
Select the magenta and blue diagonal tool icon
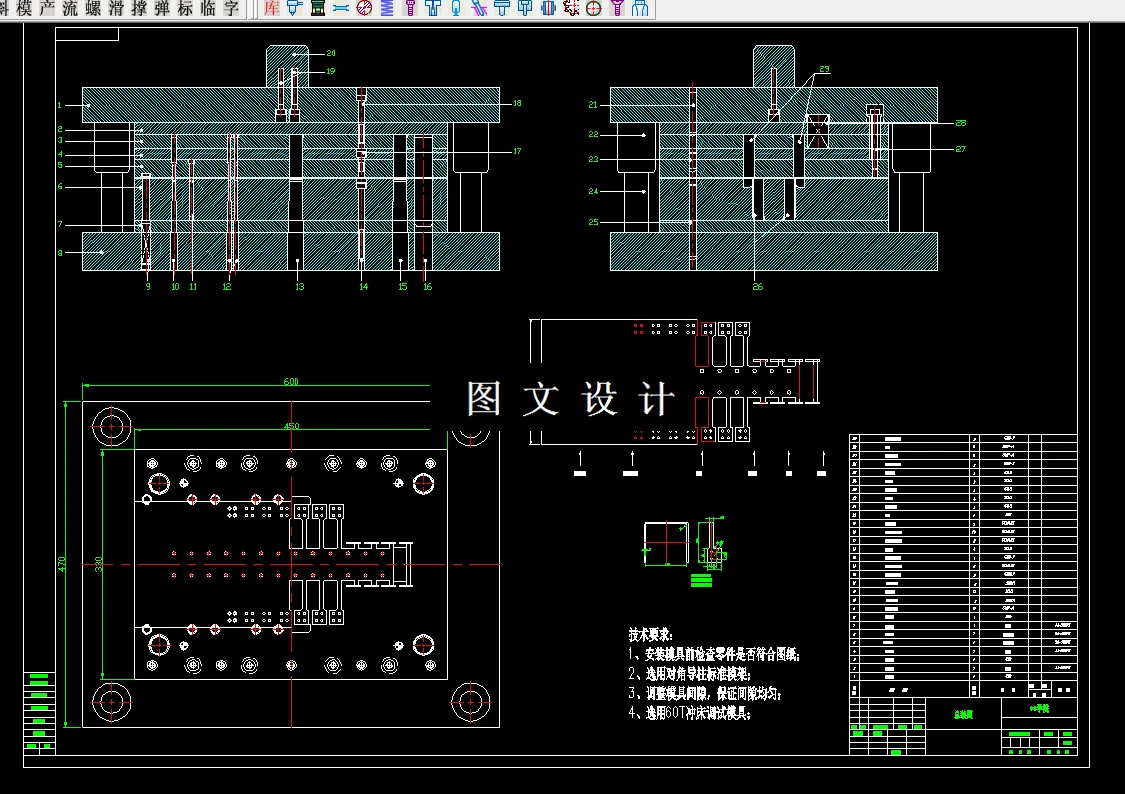pyautogui.click(x=479, y=9)
